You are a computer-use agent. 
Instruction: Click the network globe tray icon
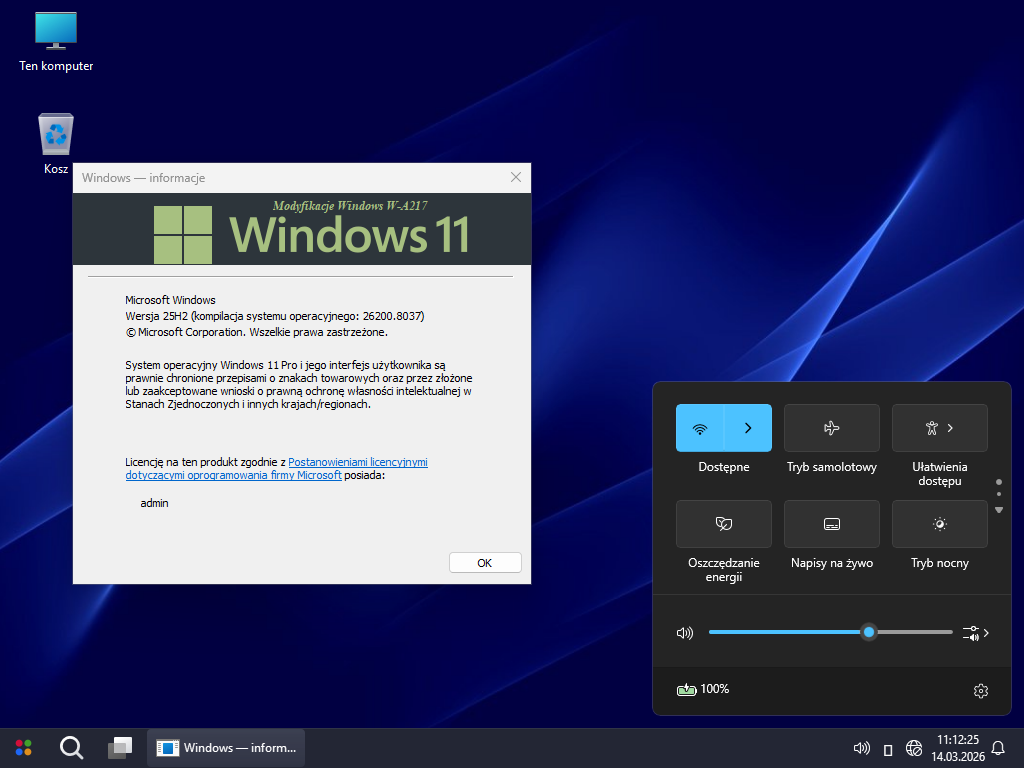[913, 748]
